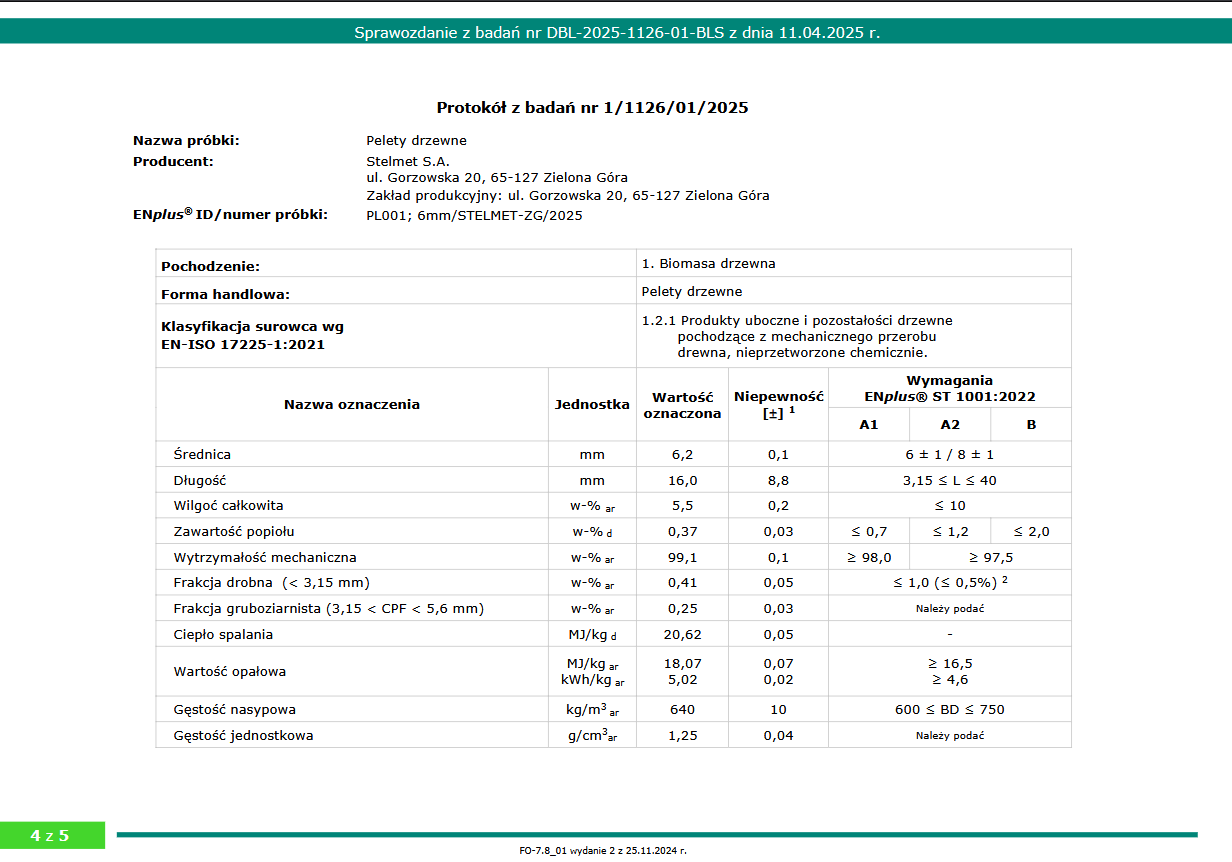Select the Średnica measured value 6,2
Screen dimensions: 1232x862
682,455
